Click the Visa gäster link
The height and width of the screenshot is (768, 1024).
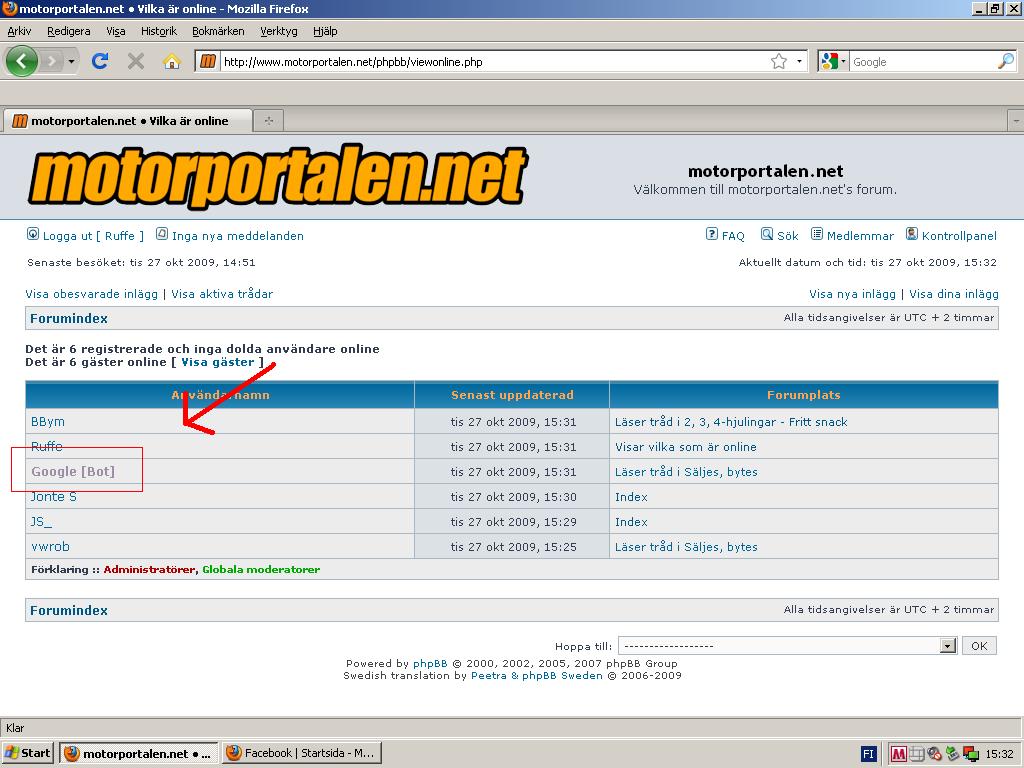(x=217, y=362)
